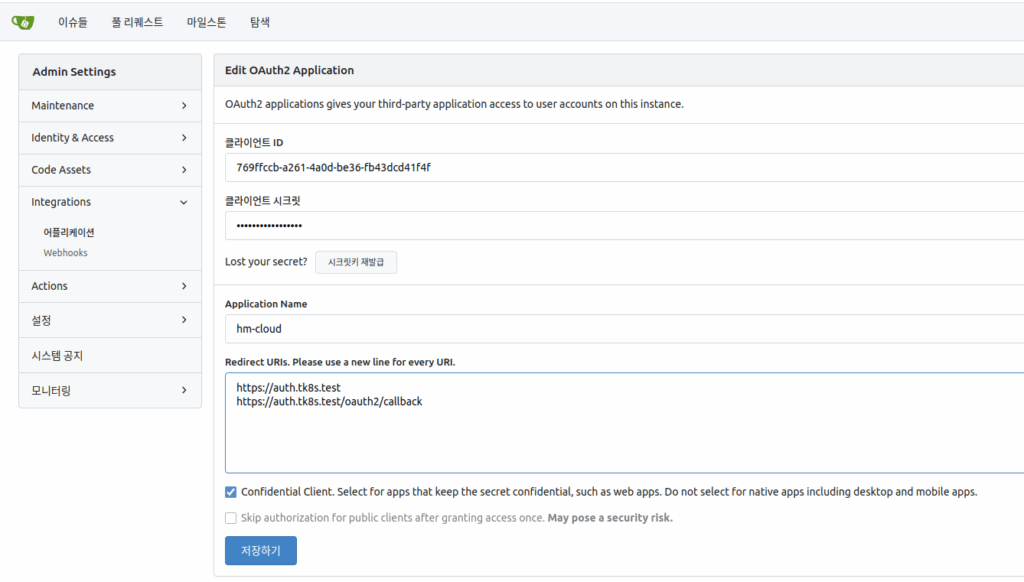Expand the Code Assets section
Image resolution: width=1024 pixels, height=582 pixels.
point(110,170)
